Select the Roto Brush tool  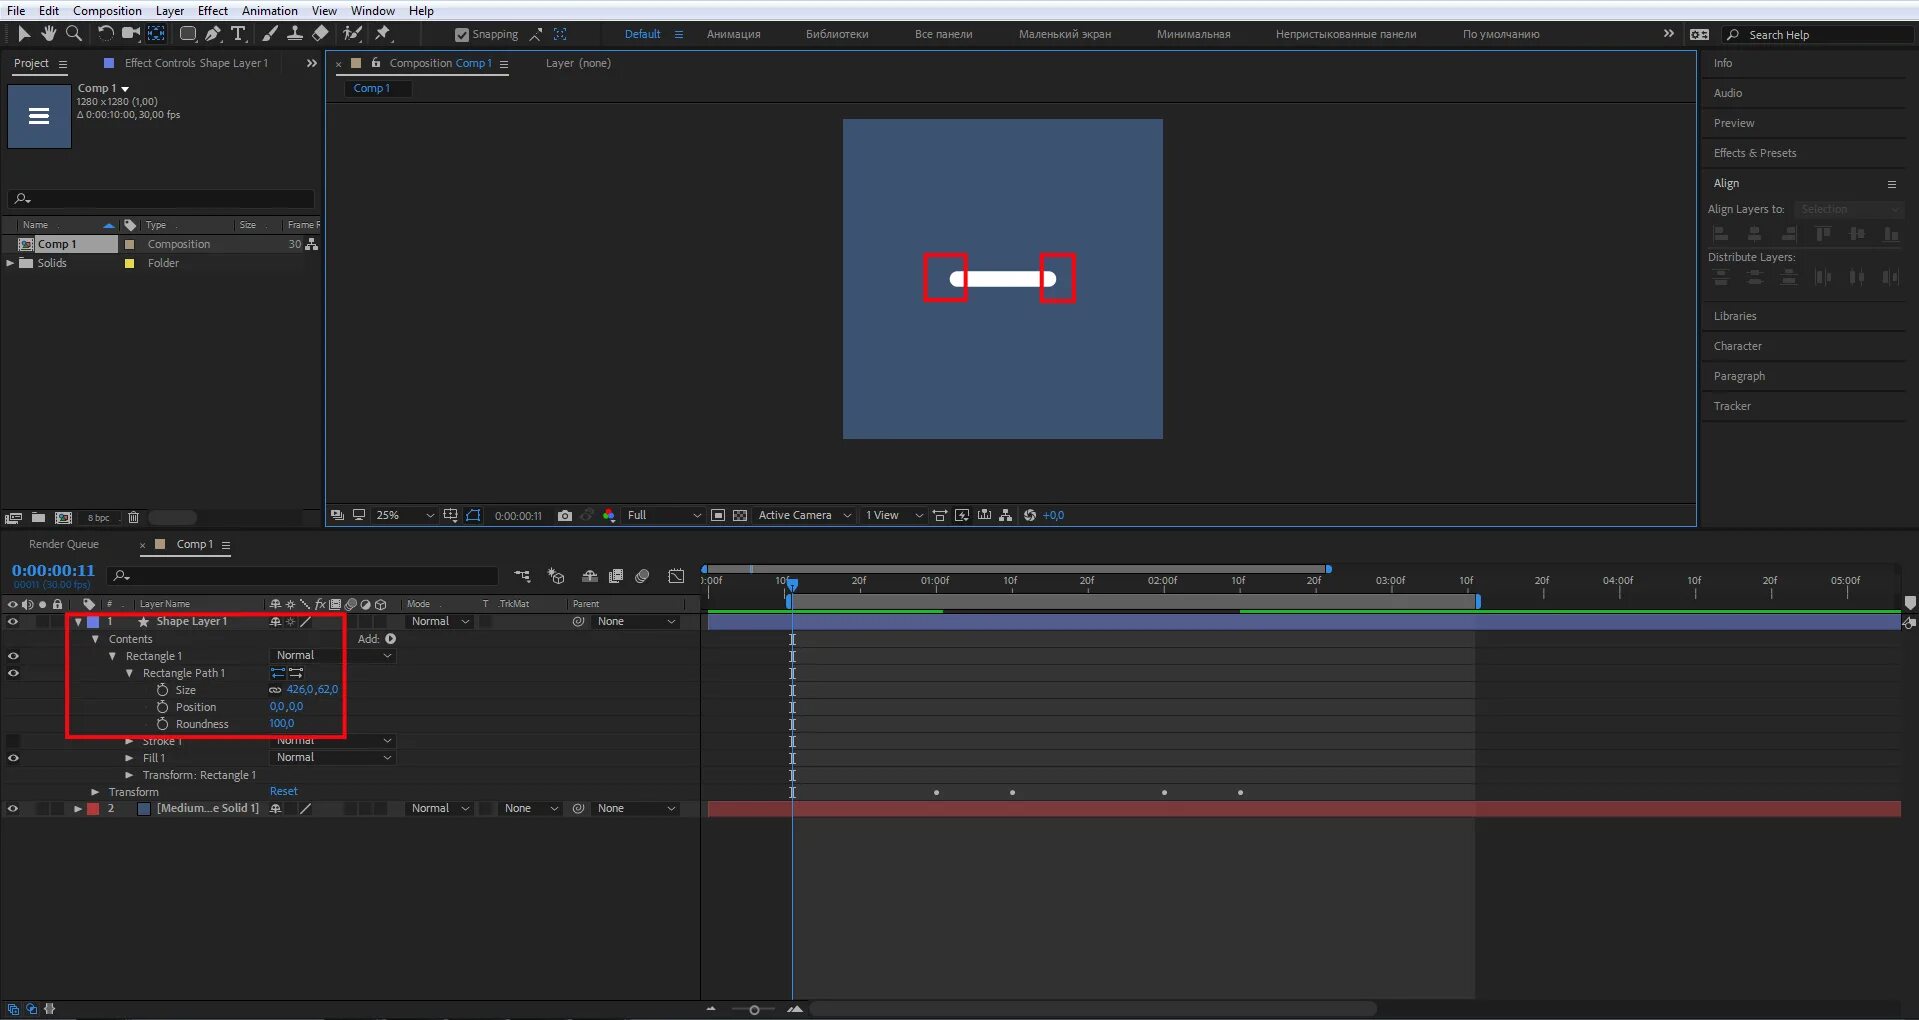[x=352, y=34]
